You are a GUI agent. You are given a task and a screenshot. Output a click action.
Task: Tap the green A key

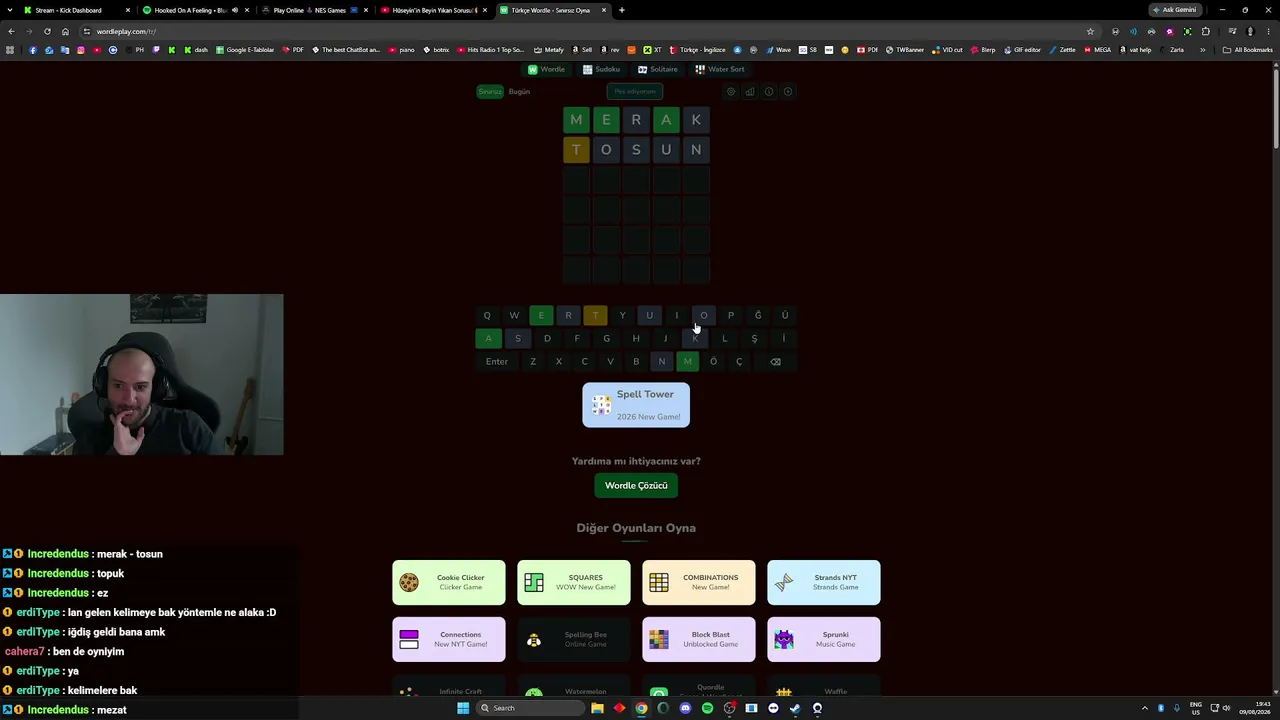(x=488, y=339)
